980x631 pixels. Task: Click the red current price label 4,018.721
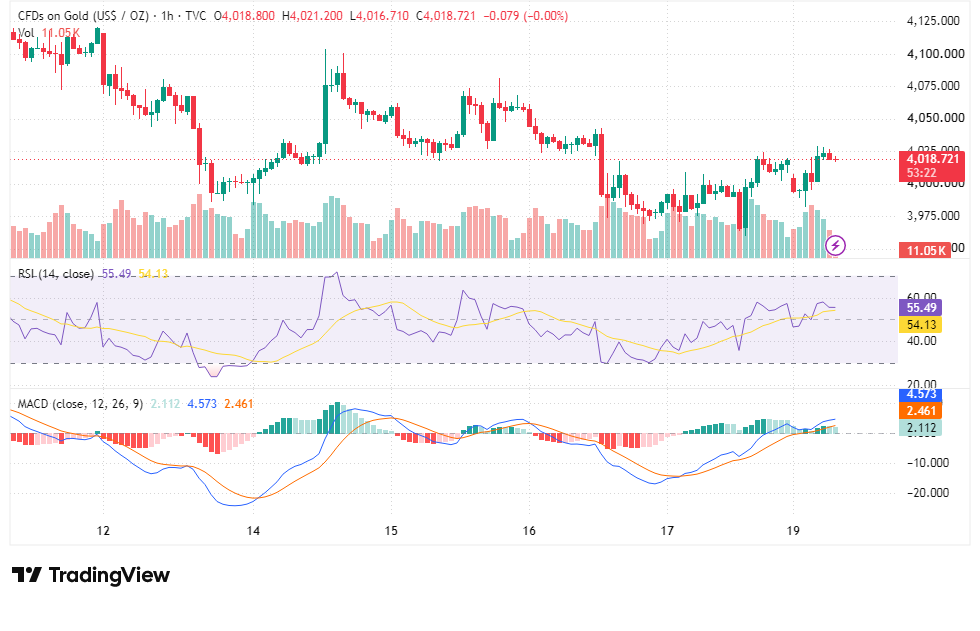932,159
